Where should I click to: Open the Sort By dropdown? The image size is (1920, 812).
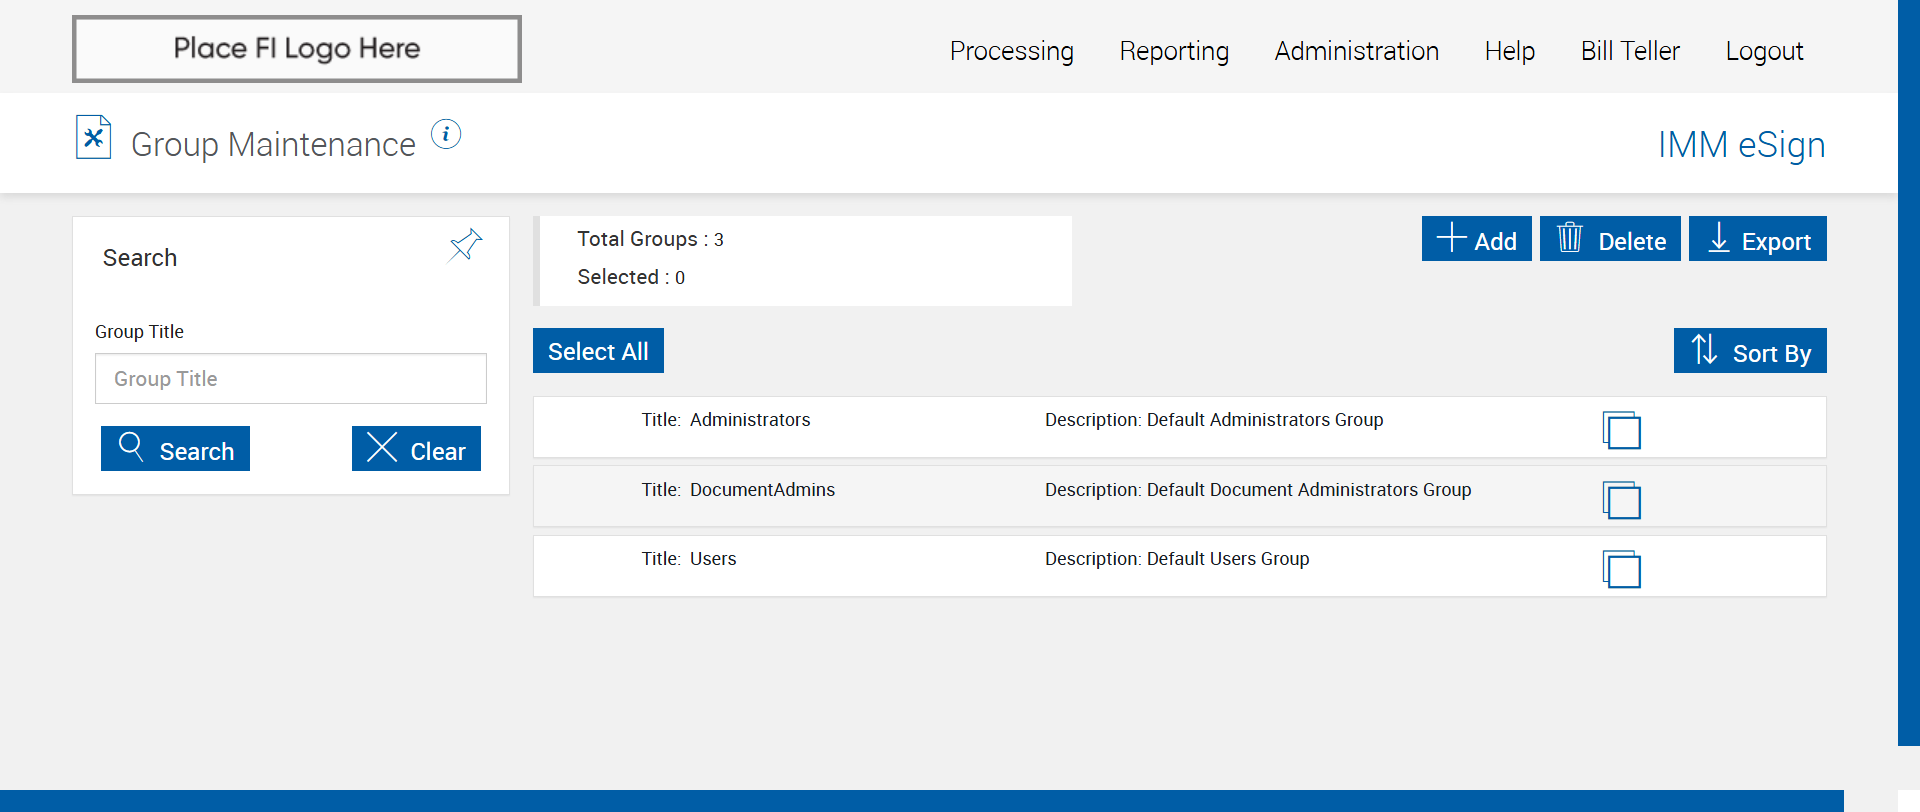point(1750,351)
